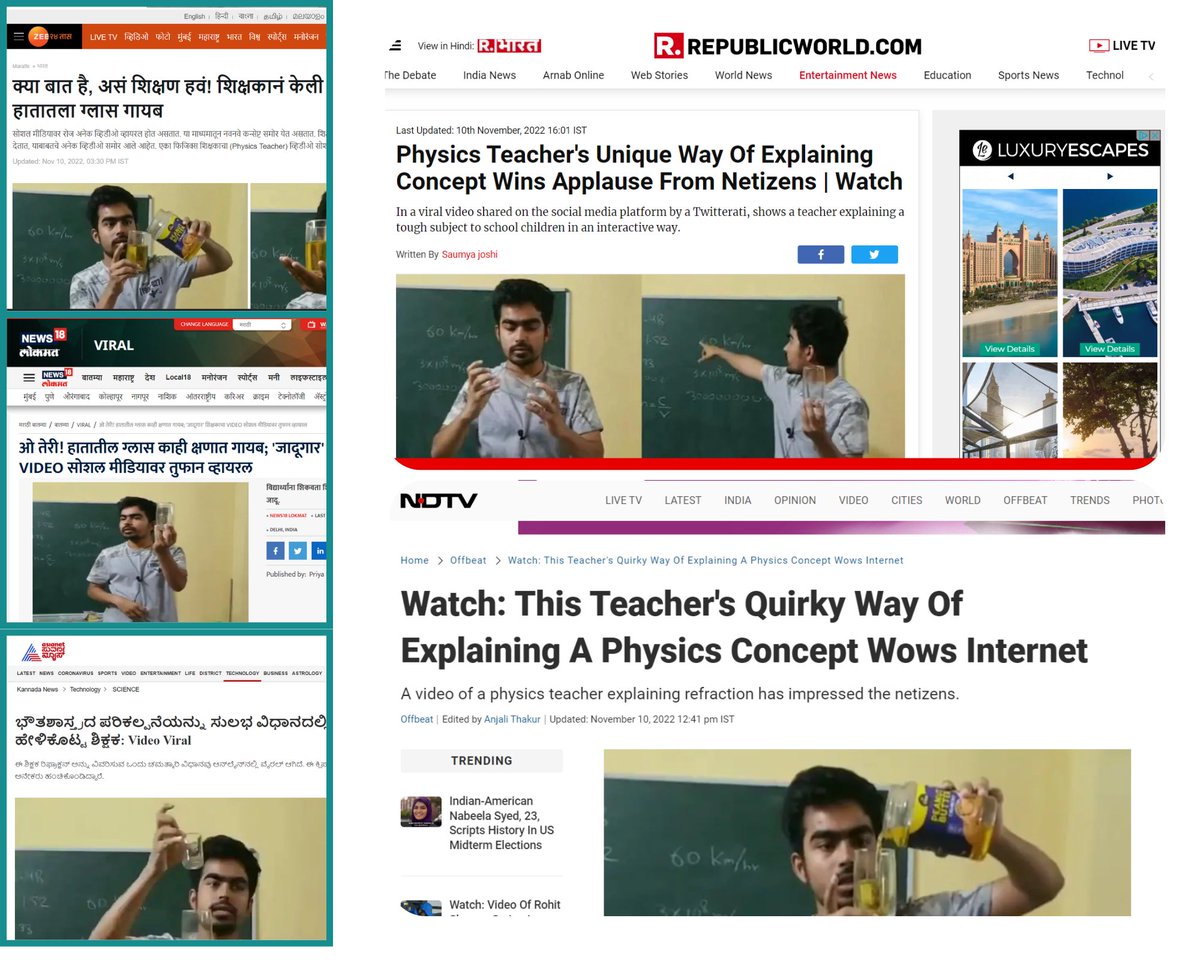Open CORONAVIRUS tab on Asianet site
1200x960 pixels.
(76, 673)
